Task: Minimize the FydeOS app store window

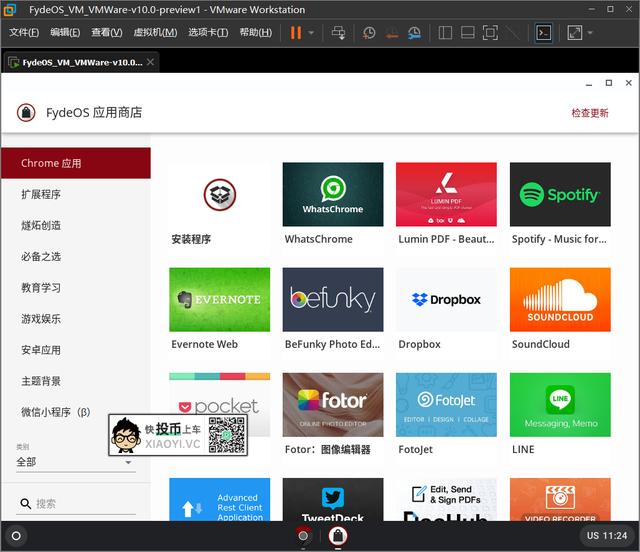Action: [x=589, y=83]
